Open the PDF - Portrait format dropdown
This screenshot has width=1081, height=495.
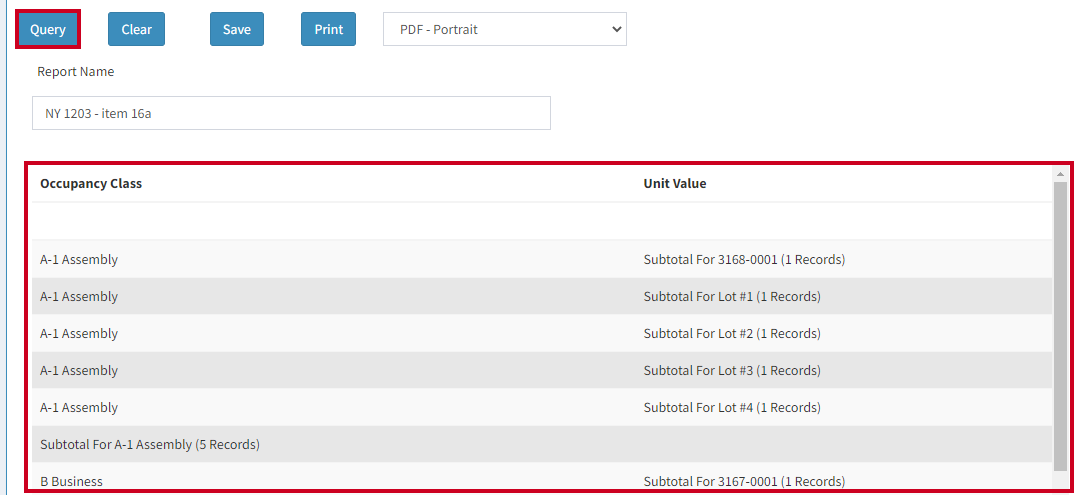[x=505, y=30]
